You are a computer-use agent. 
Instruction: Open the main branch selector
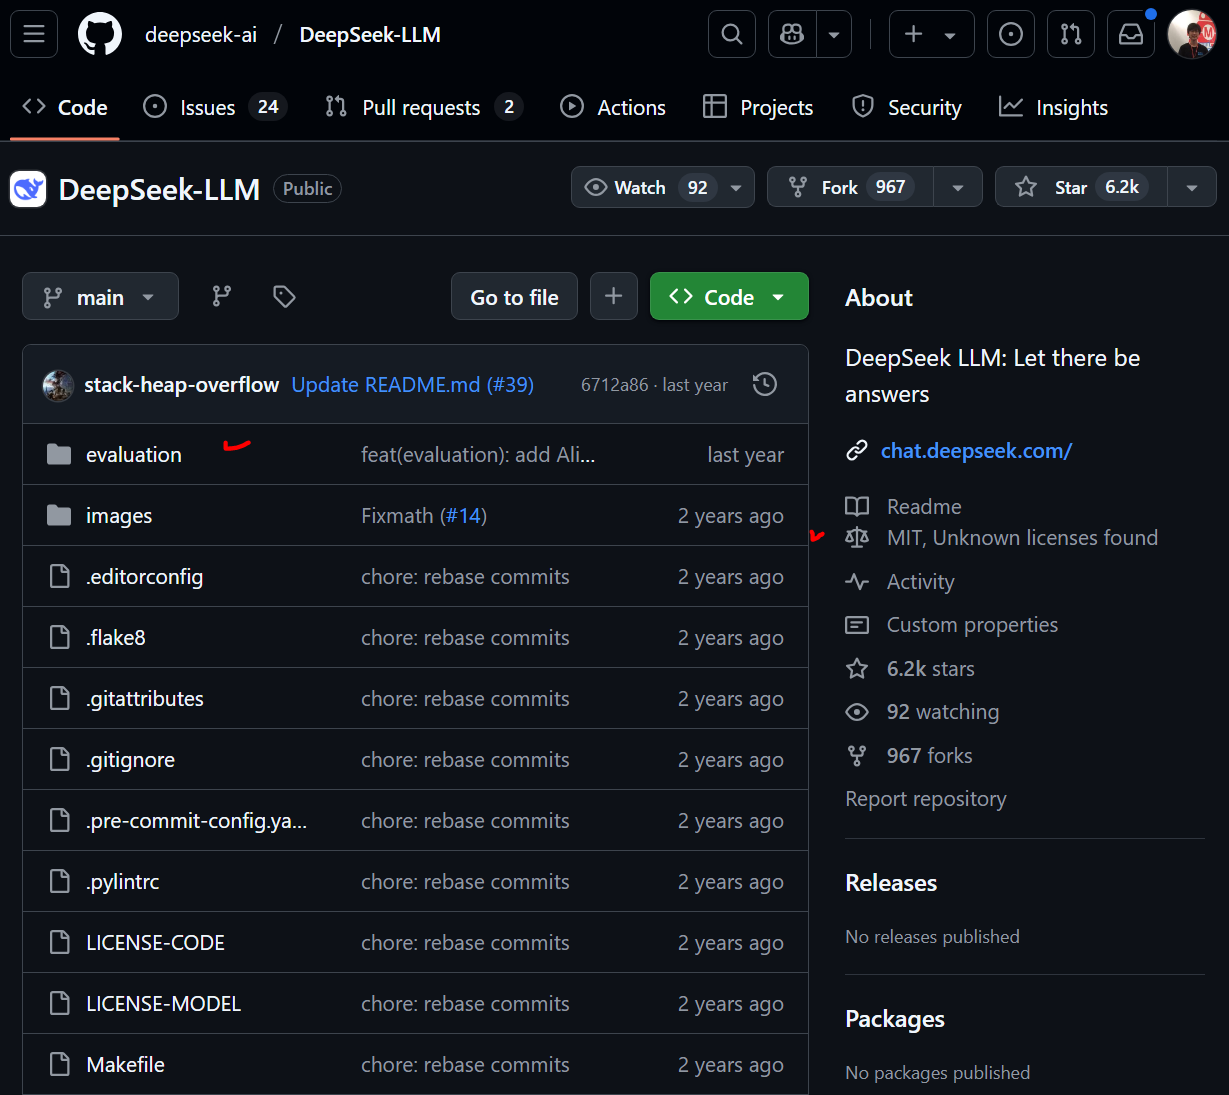[100, 296]
